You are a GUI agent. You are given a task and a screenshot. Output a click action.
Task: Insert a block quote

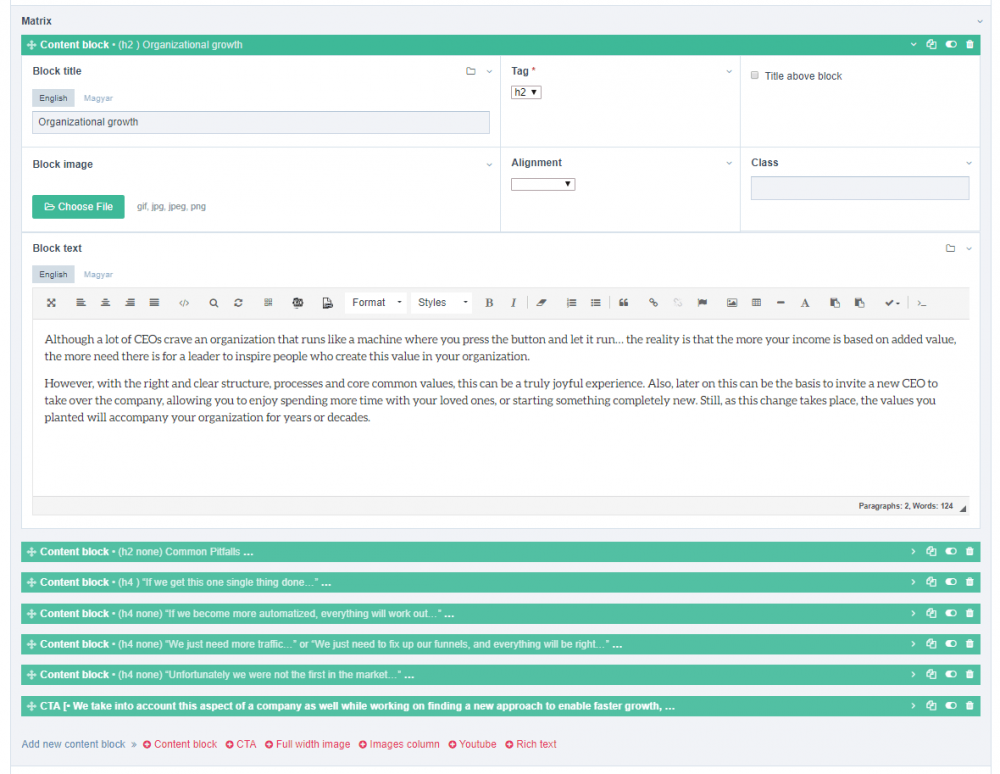coord(624,303)
